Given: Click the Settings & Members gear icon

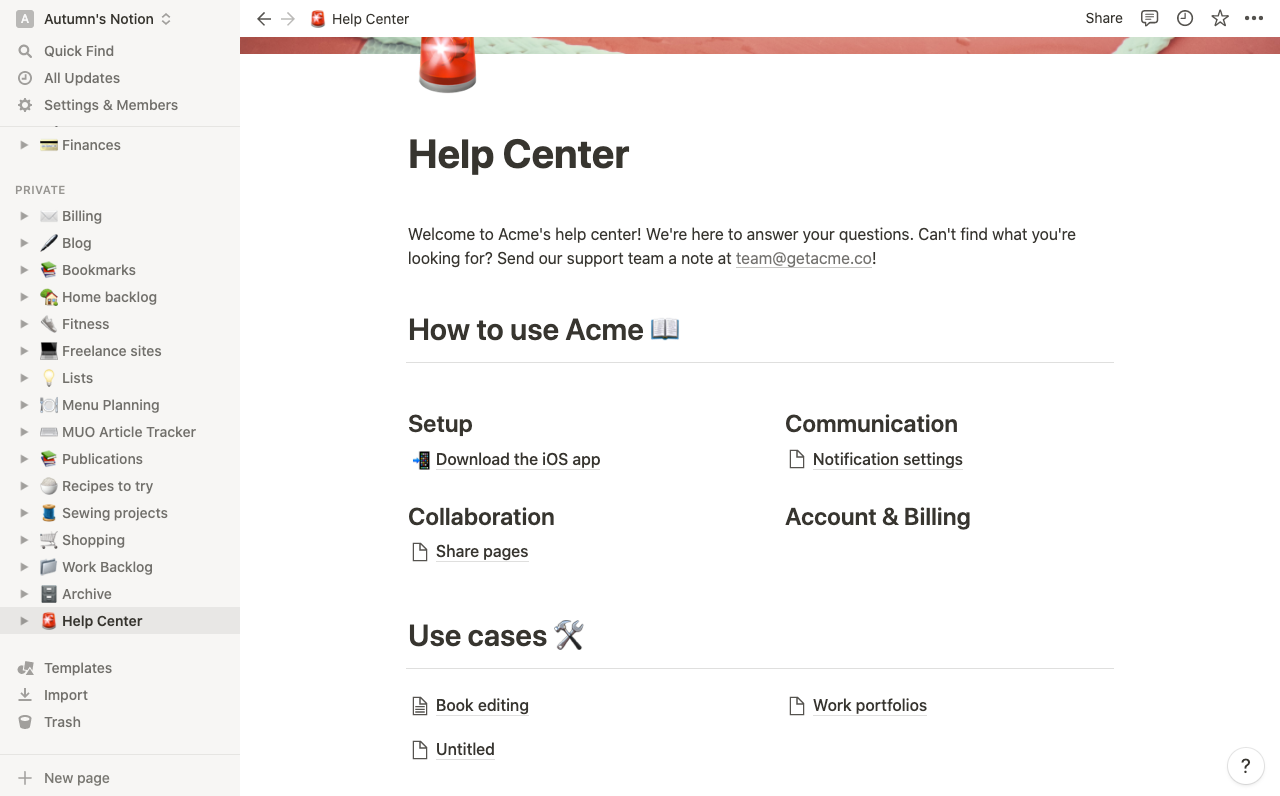Looking at the screenshot, I should (x=25, y=105).
